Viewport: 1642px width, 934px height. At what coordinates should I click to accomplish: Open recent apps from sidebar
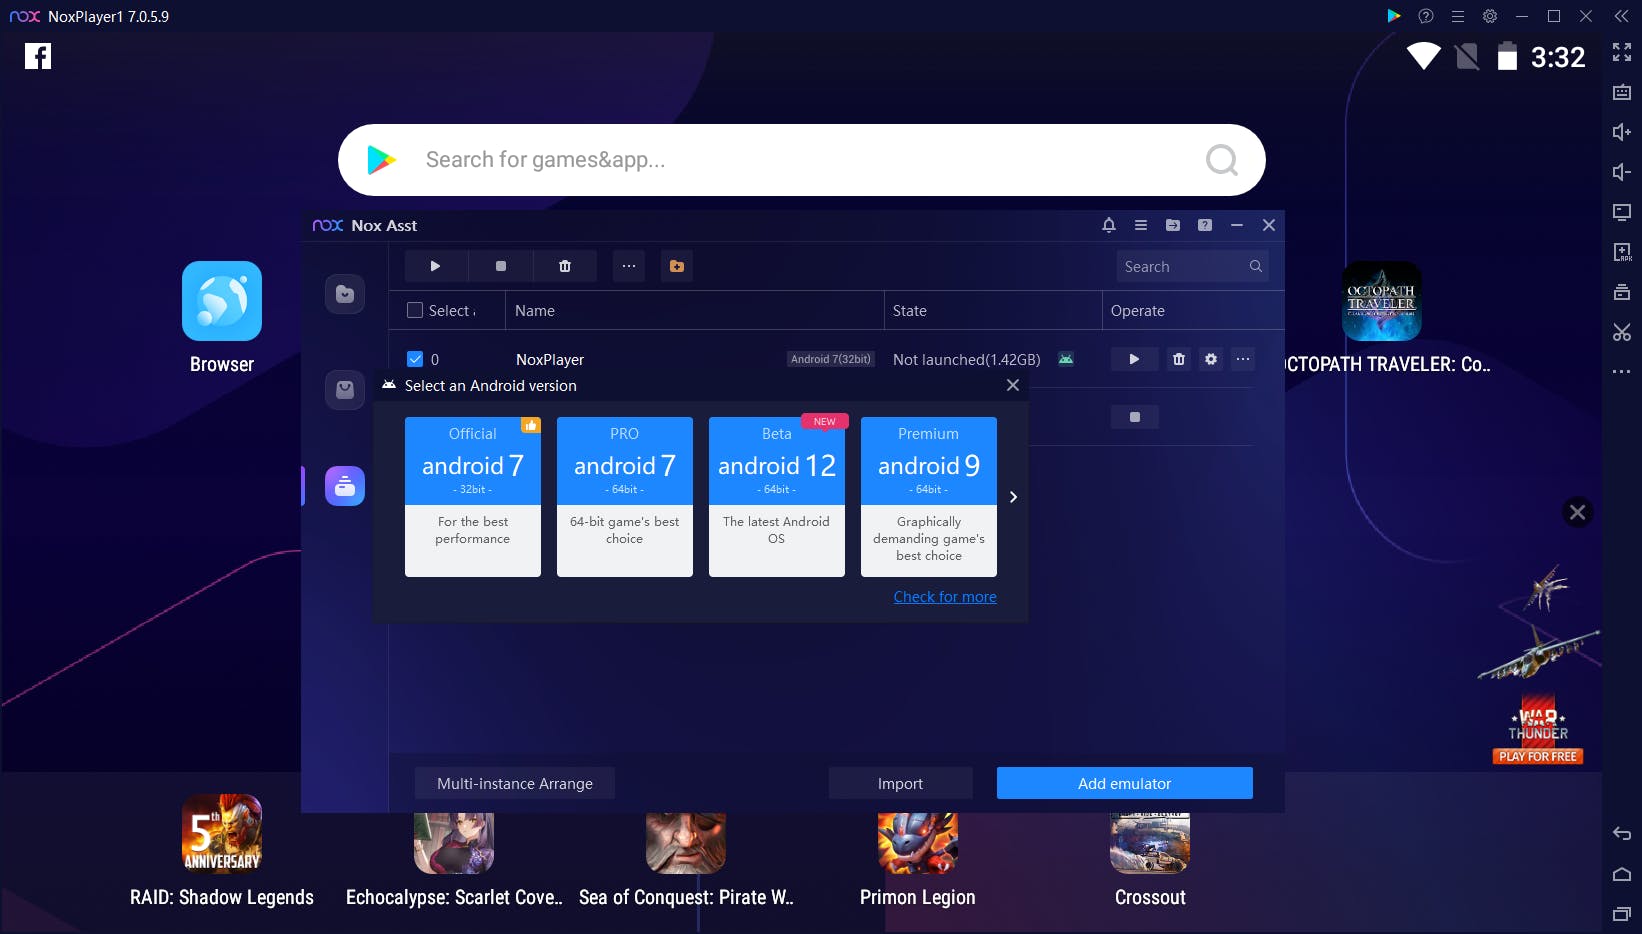[1622, 914]
